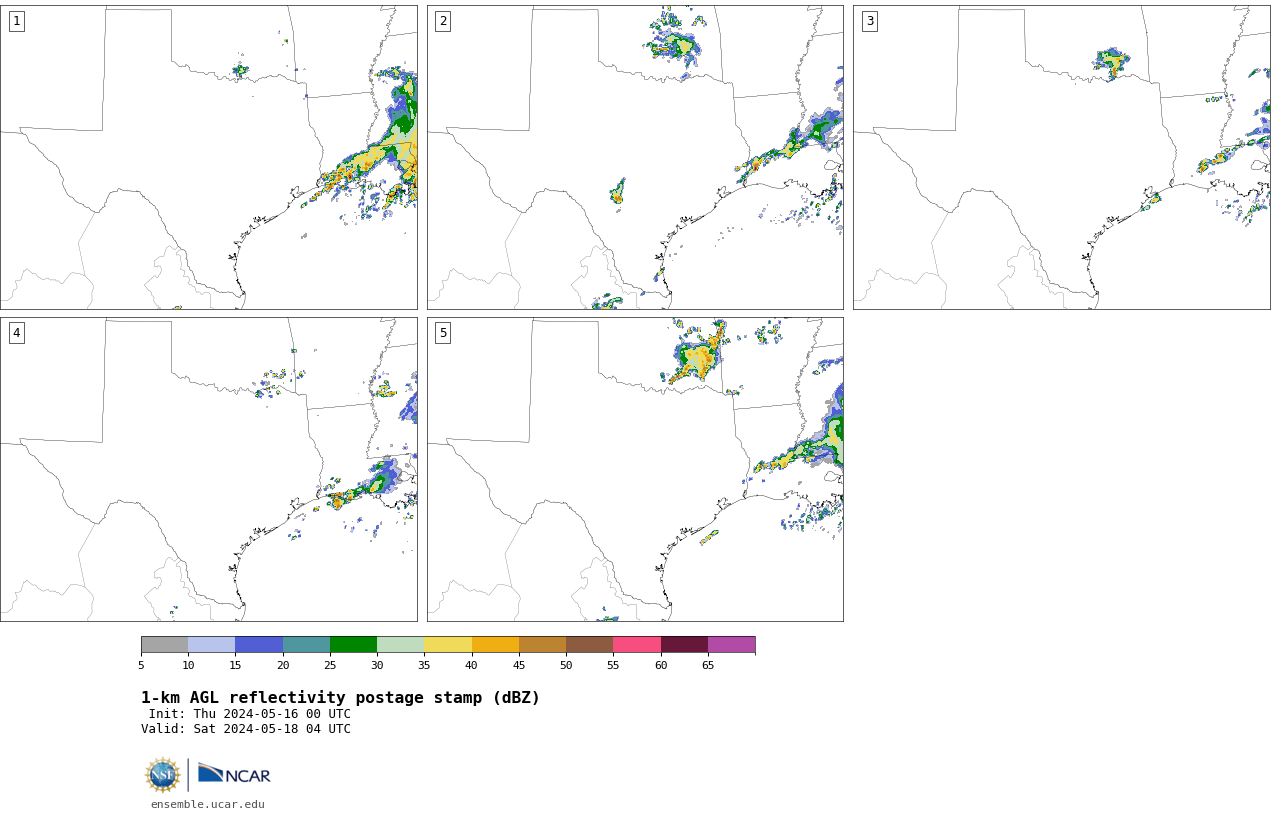
Task: Click the member number 4 label box
Action: (16, 333)
